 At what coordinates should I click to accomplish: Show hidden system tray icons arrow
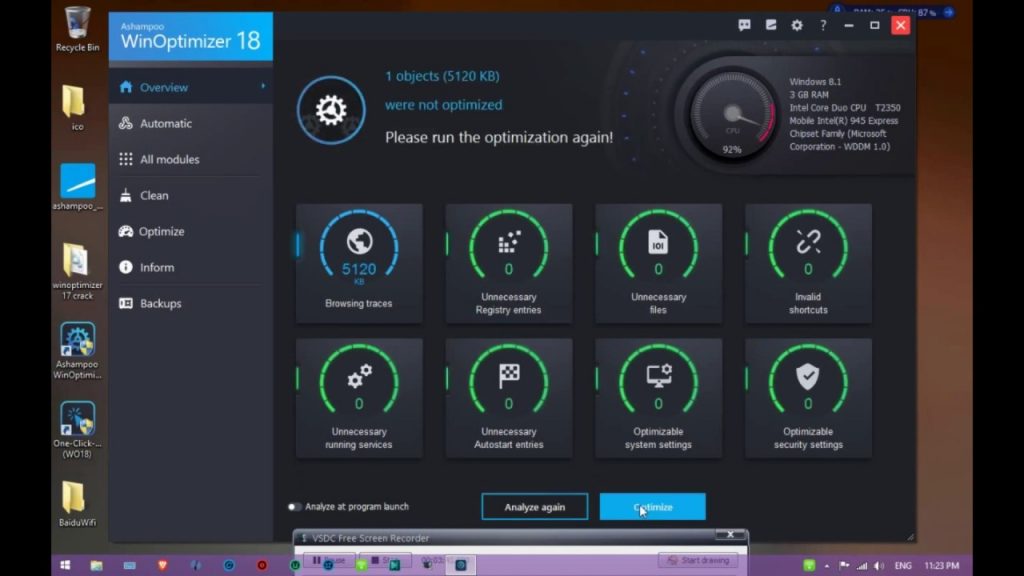(827, 566)
